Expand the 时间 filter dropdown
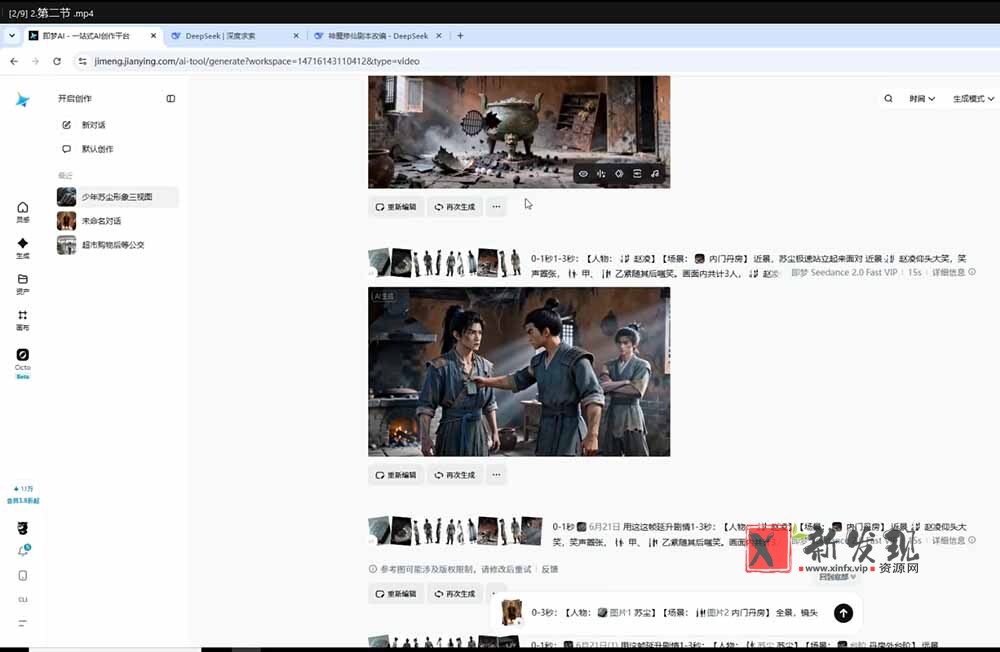 pos(922,98)
